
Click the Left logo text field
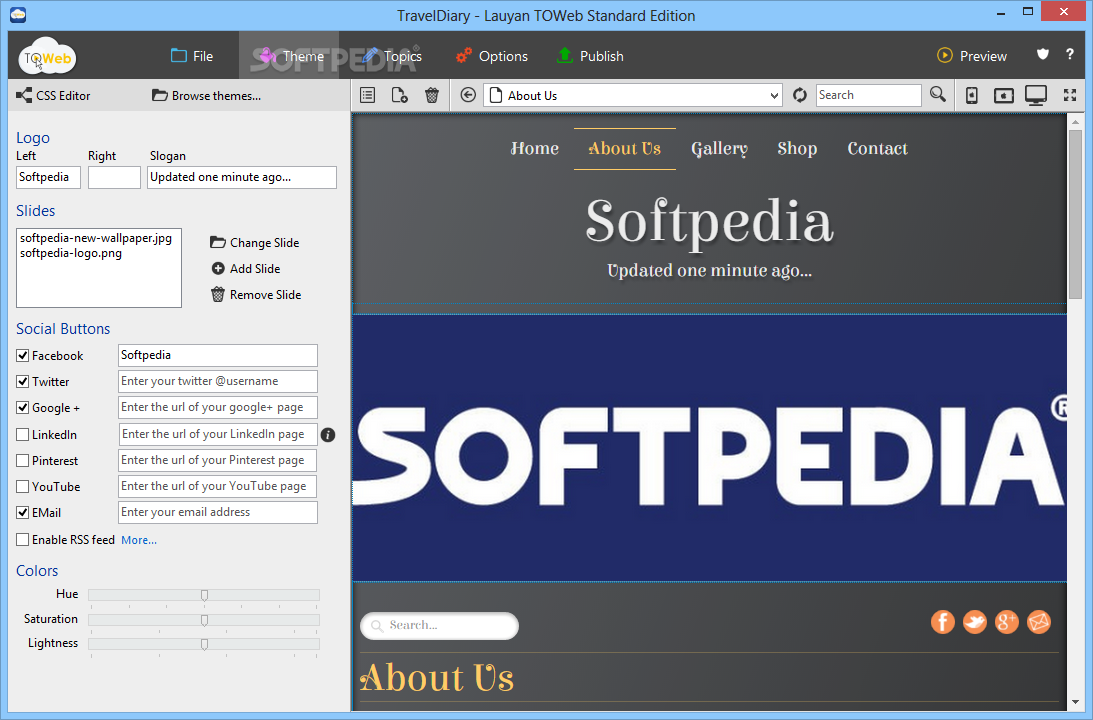pyautogui.click(x=48, y=177)
